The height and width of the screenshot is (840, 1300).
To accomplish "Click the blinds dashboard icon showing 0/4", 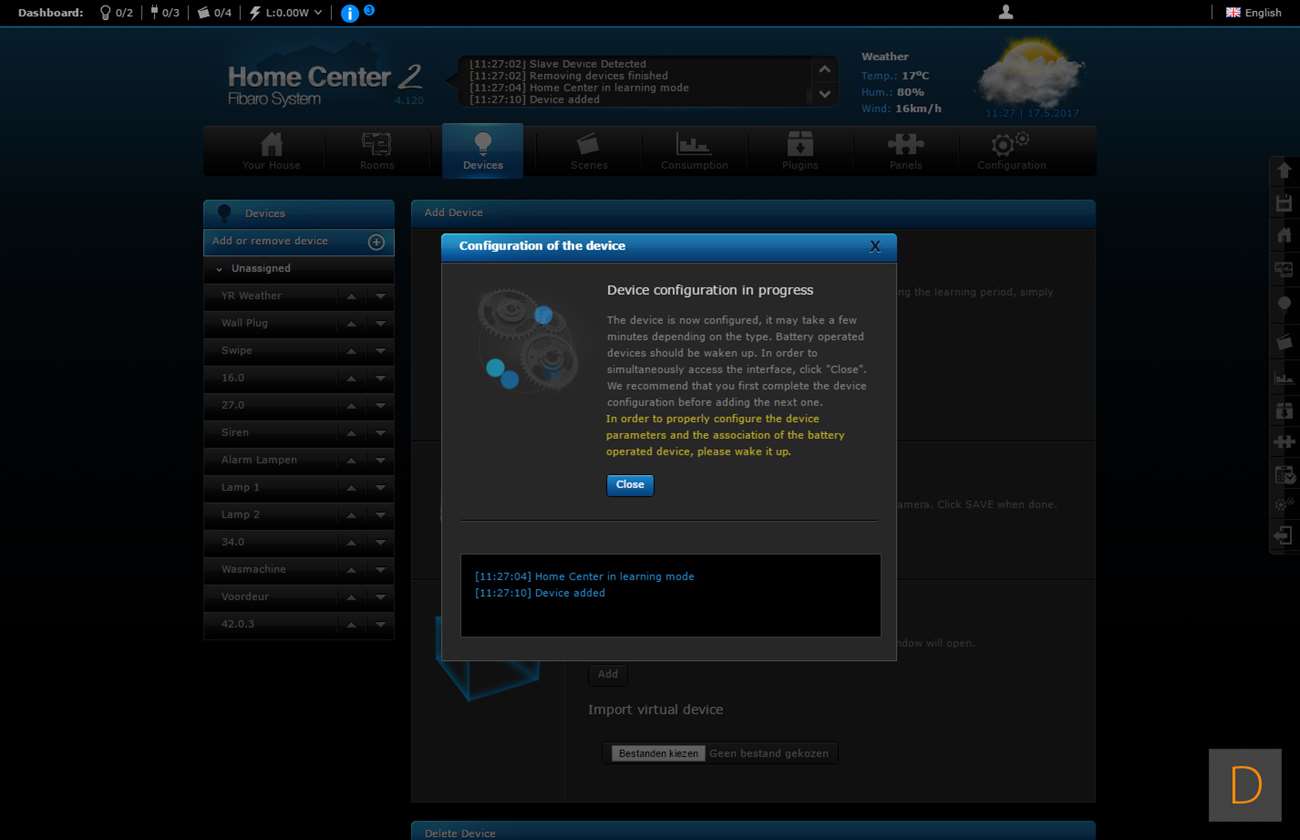I will [204, 13].
